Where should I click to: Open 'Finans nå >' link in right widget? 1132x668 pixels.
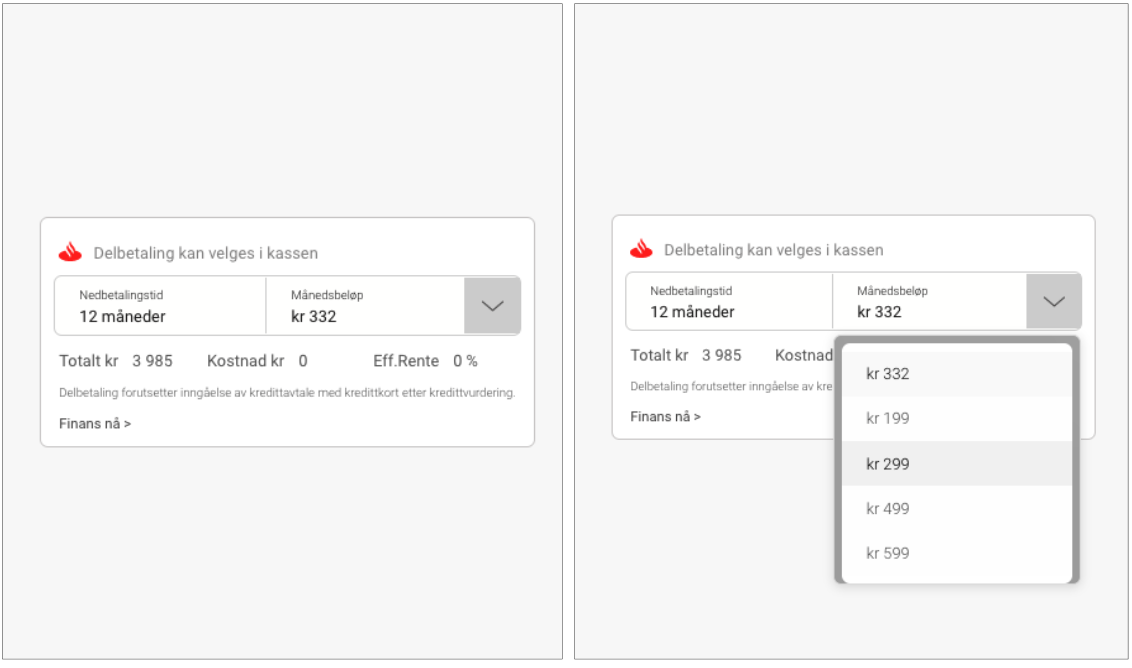point(665,417)
